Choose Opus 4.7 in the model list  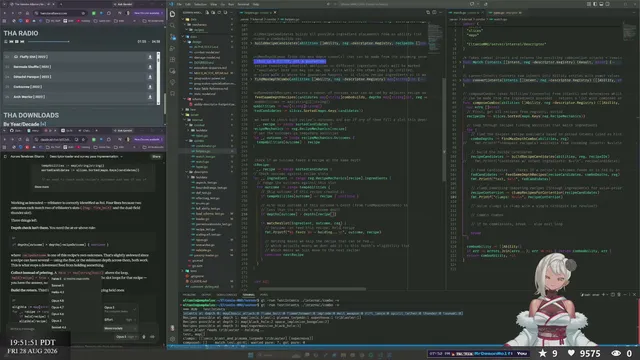(58, 307)
